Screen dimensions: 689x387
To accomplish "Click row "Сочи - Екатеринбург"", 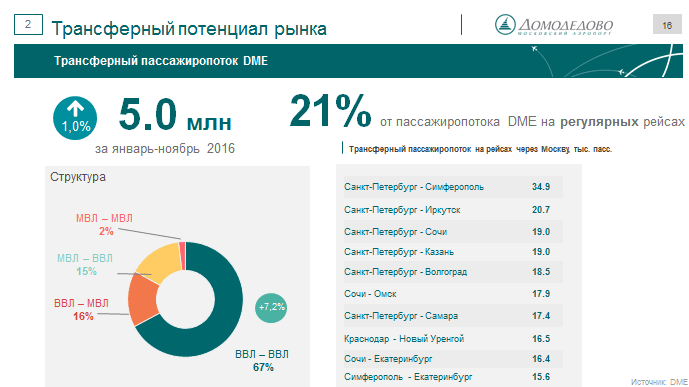I will click(453, 359).
